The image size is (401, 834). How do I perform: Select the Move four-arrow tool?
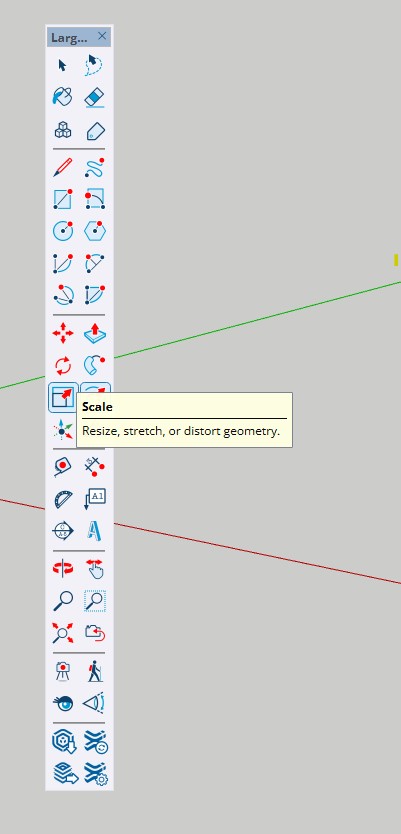(63, 334)
